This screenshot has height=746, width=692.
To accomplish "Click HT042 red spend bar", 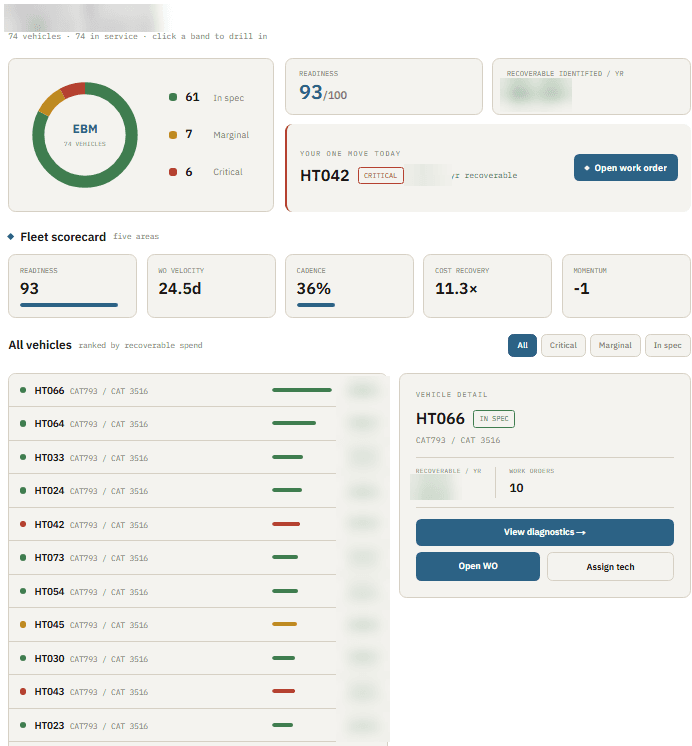I will [286, 524].
